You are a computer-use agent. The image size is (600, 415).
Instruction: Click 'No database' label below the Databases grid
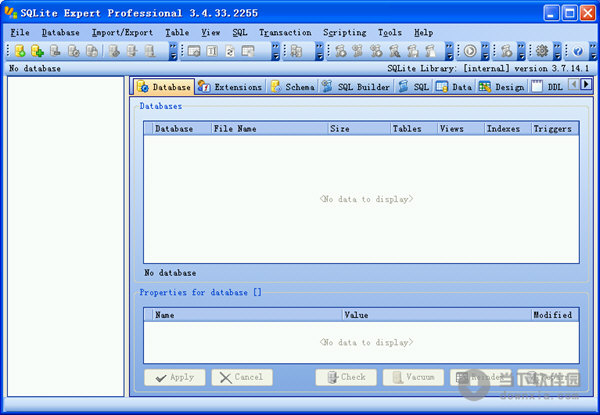[170, 273]
